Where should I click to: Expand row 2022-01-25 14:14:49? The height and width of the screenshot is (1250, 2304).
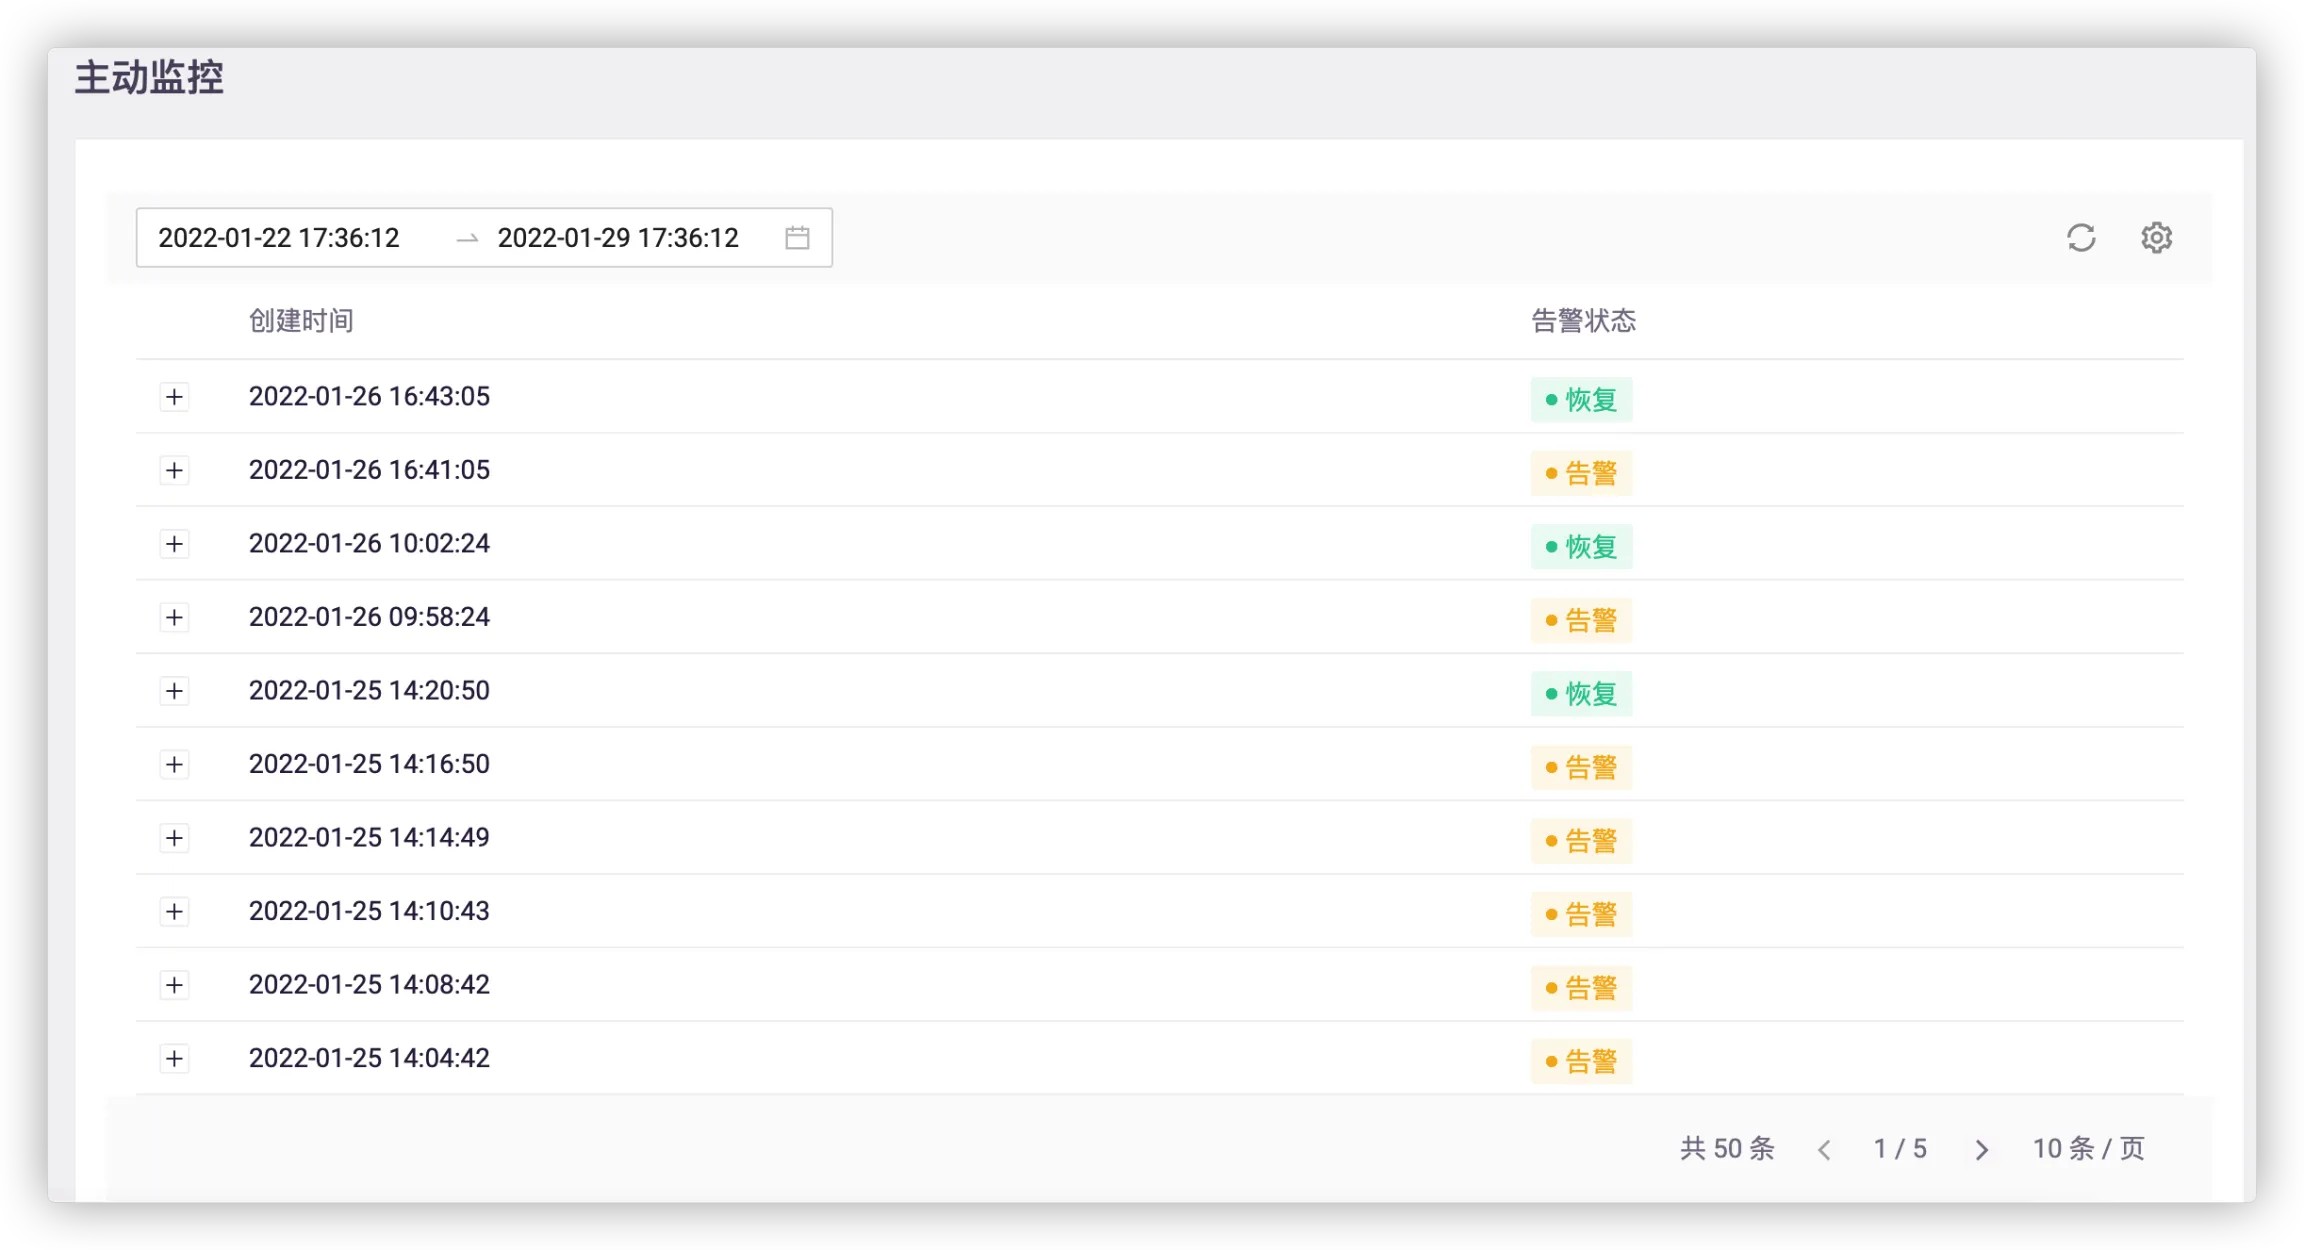(x=174, y=838)
